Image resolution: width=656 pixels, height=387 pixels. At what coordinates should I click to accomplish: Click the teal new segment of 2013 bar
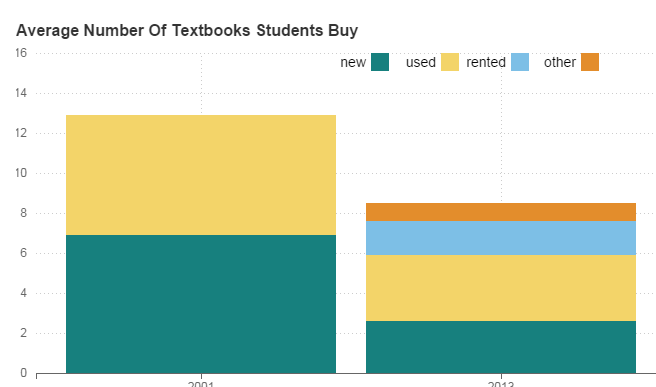501,347
